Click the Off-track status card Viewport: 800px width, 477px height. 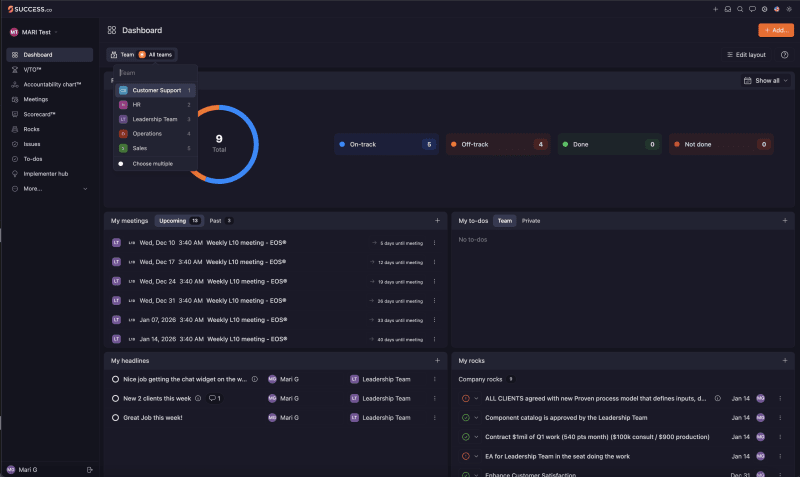[x=498, y=144]
